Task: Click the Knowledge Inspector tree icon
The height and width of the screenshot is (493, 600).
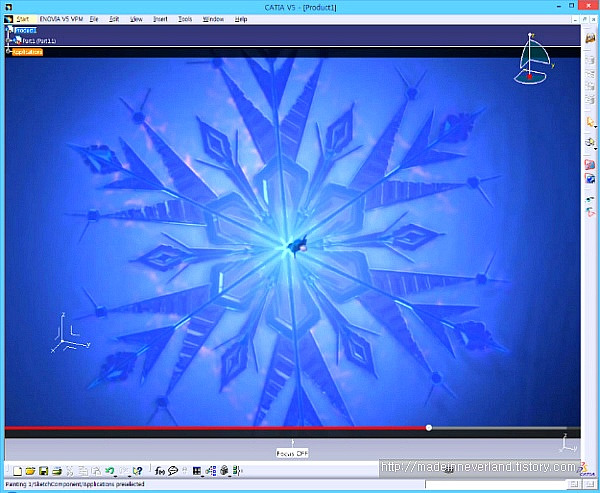Action: coord(210,471)
